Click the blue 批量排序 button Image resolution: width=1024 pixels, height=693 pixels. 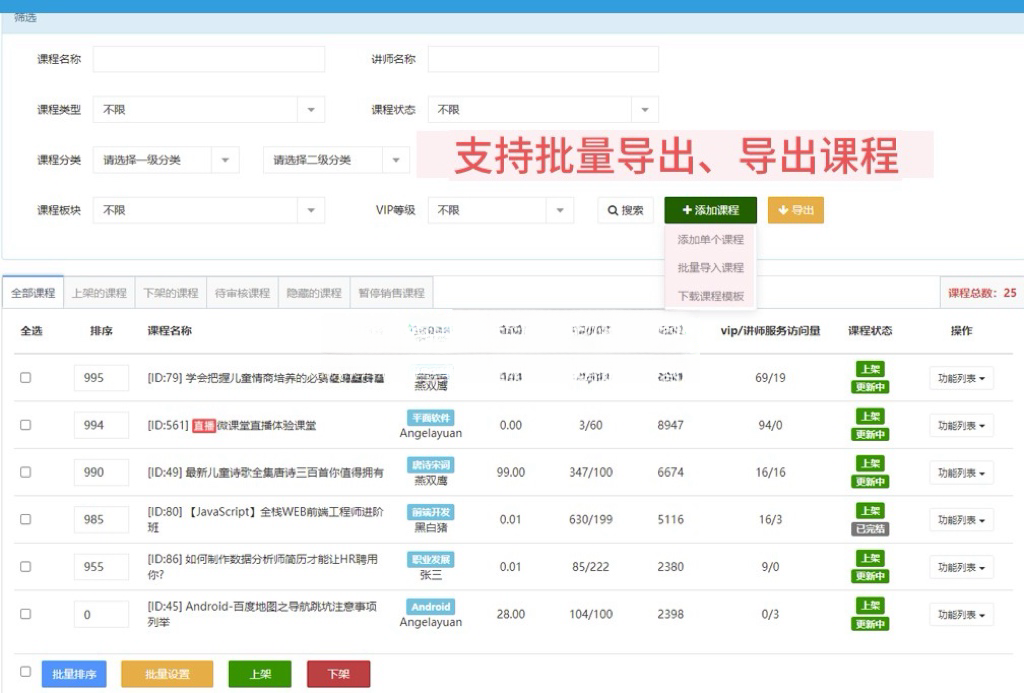pyautogui.click(x=74, y=674)
